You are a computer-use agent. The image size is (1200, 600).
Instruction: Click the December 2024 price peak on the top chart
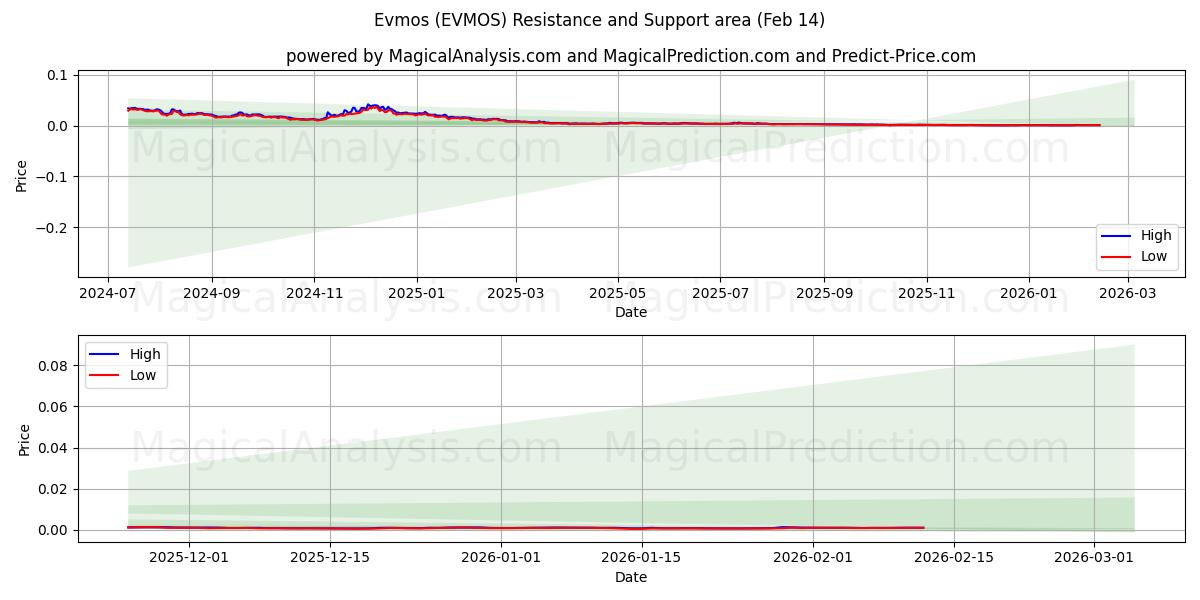point(372,105)
